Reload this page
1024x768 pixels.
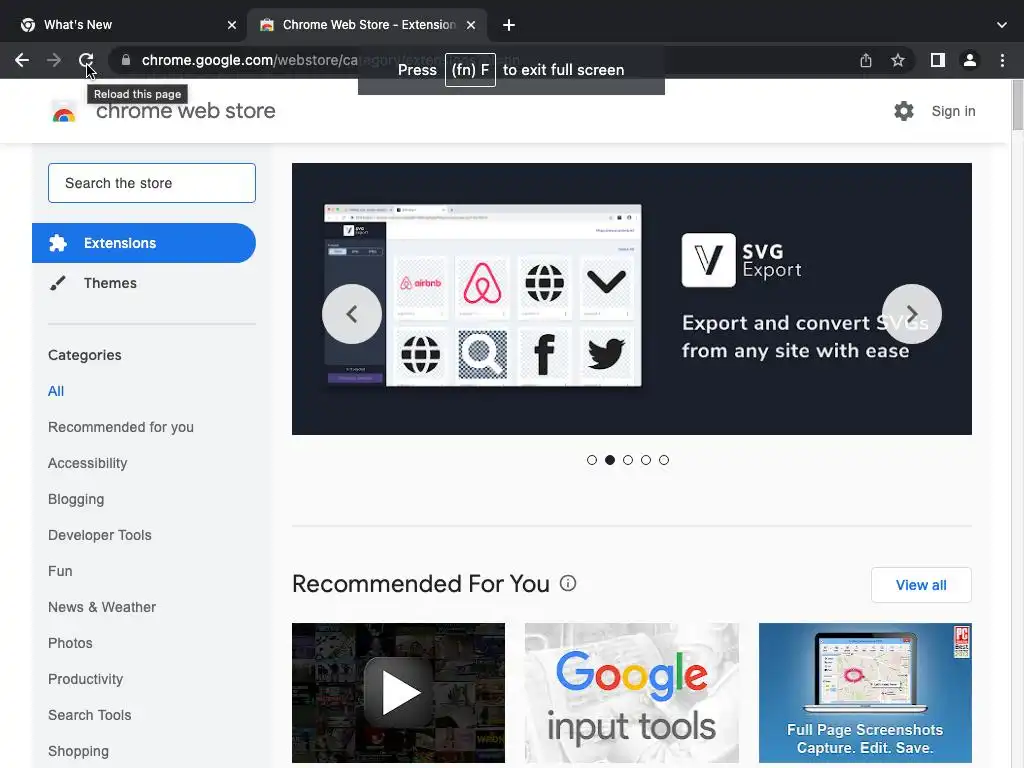[86, 60]
